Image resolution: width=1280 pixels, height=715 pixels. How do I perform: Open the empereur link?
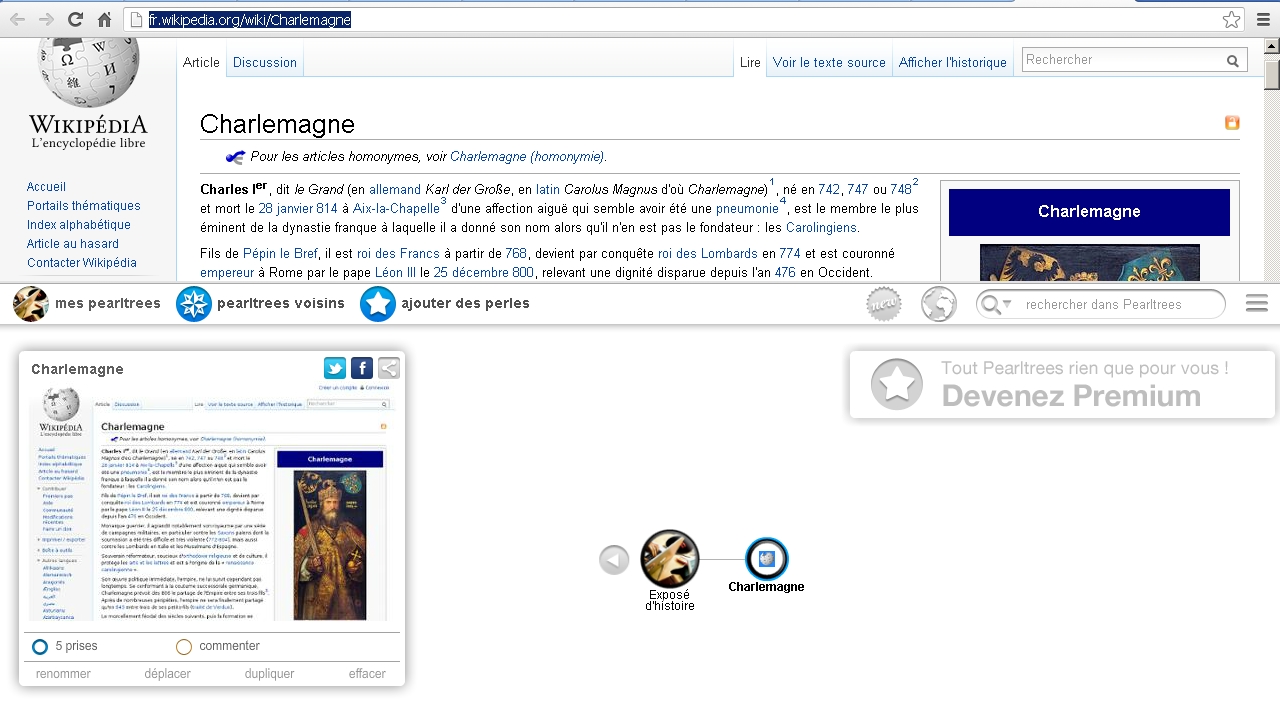(x=228, y=273)
